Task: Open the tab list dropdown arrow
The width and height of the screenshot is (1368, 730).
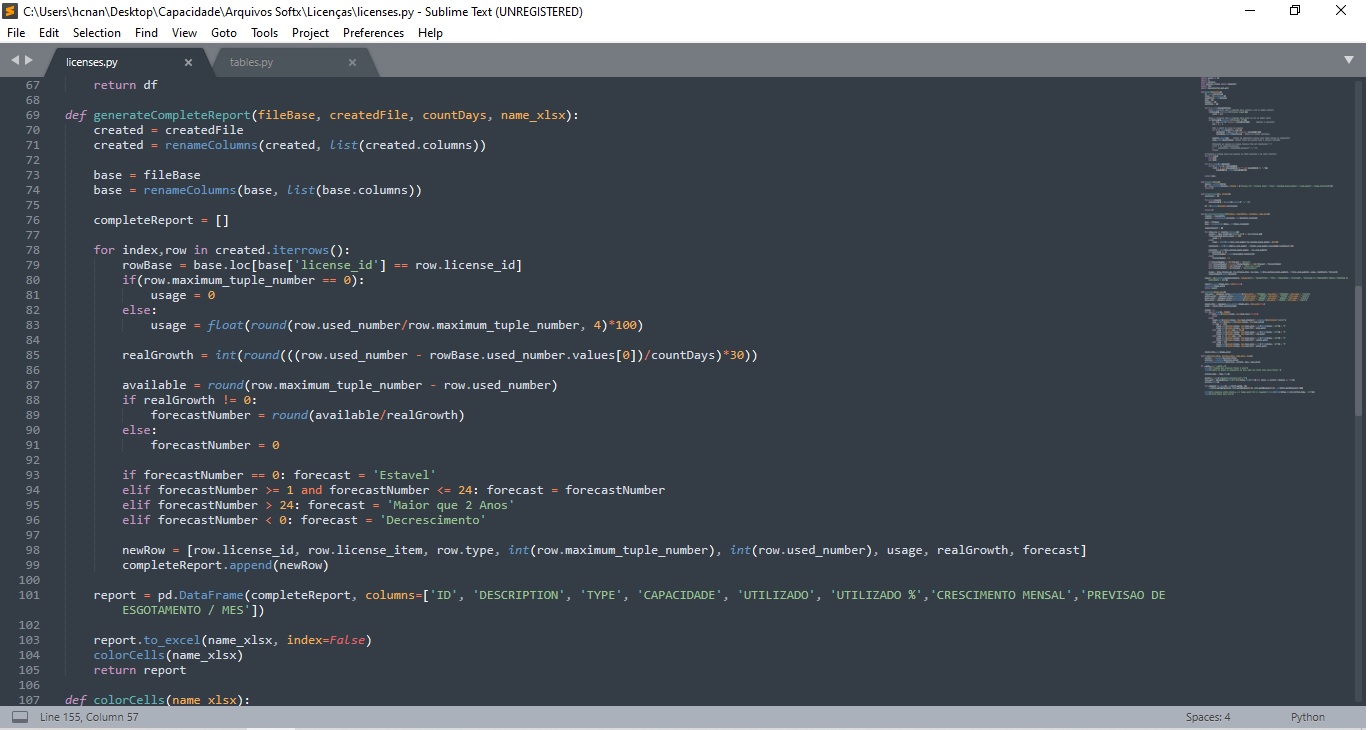Action: (1347, 61)
